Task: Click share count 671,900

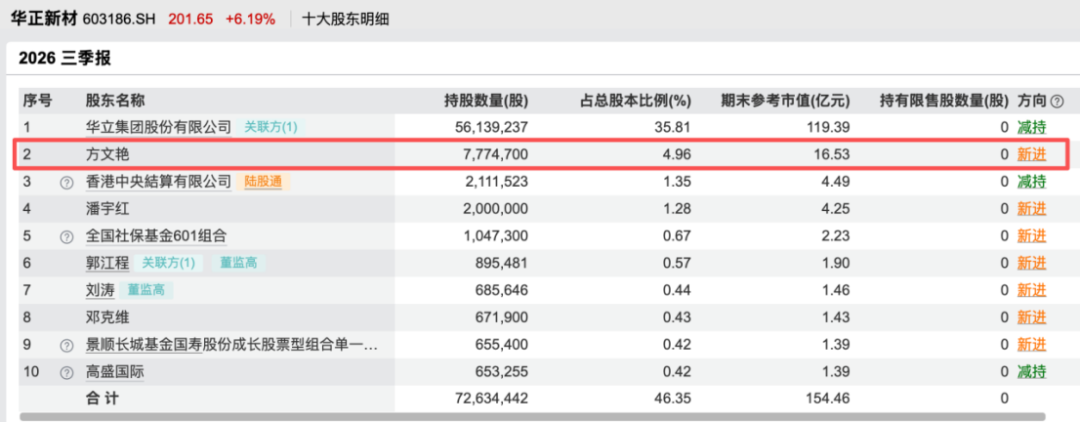Action: [500, 317]
